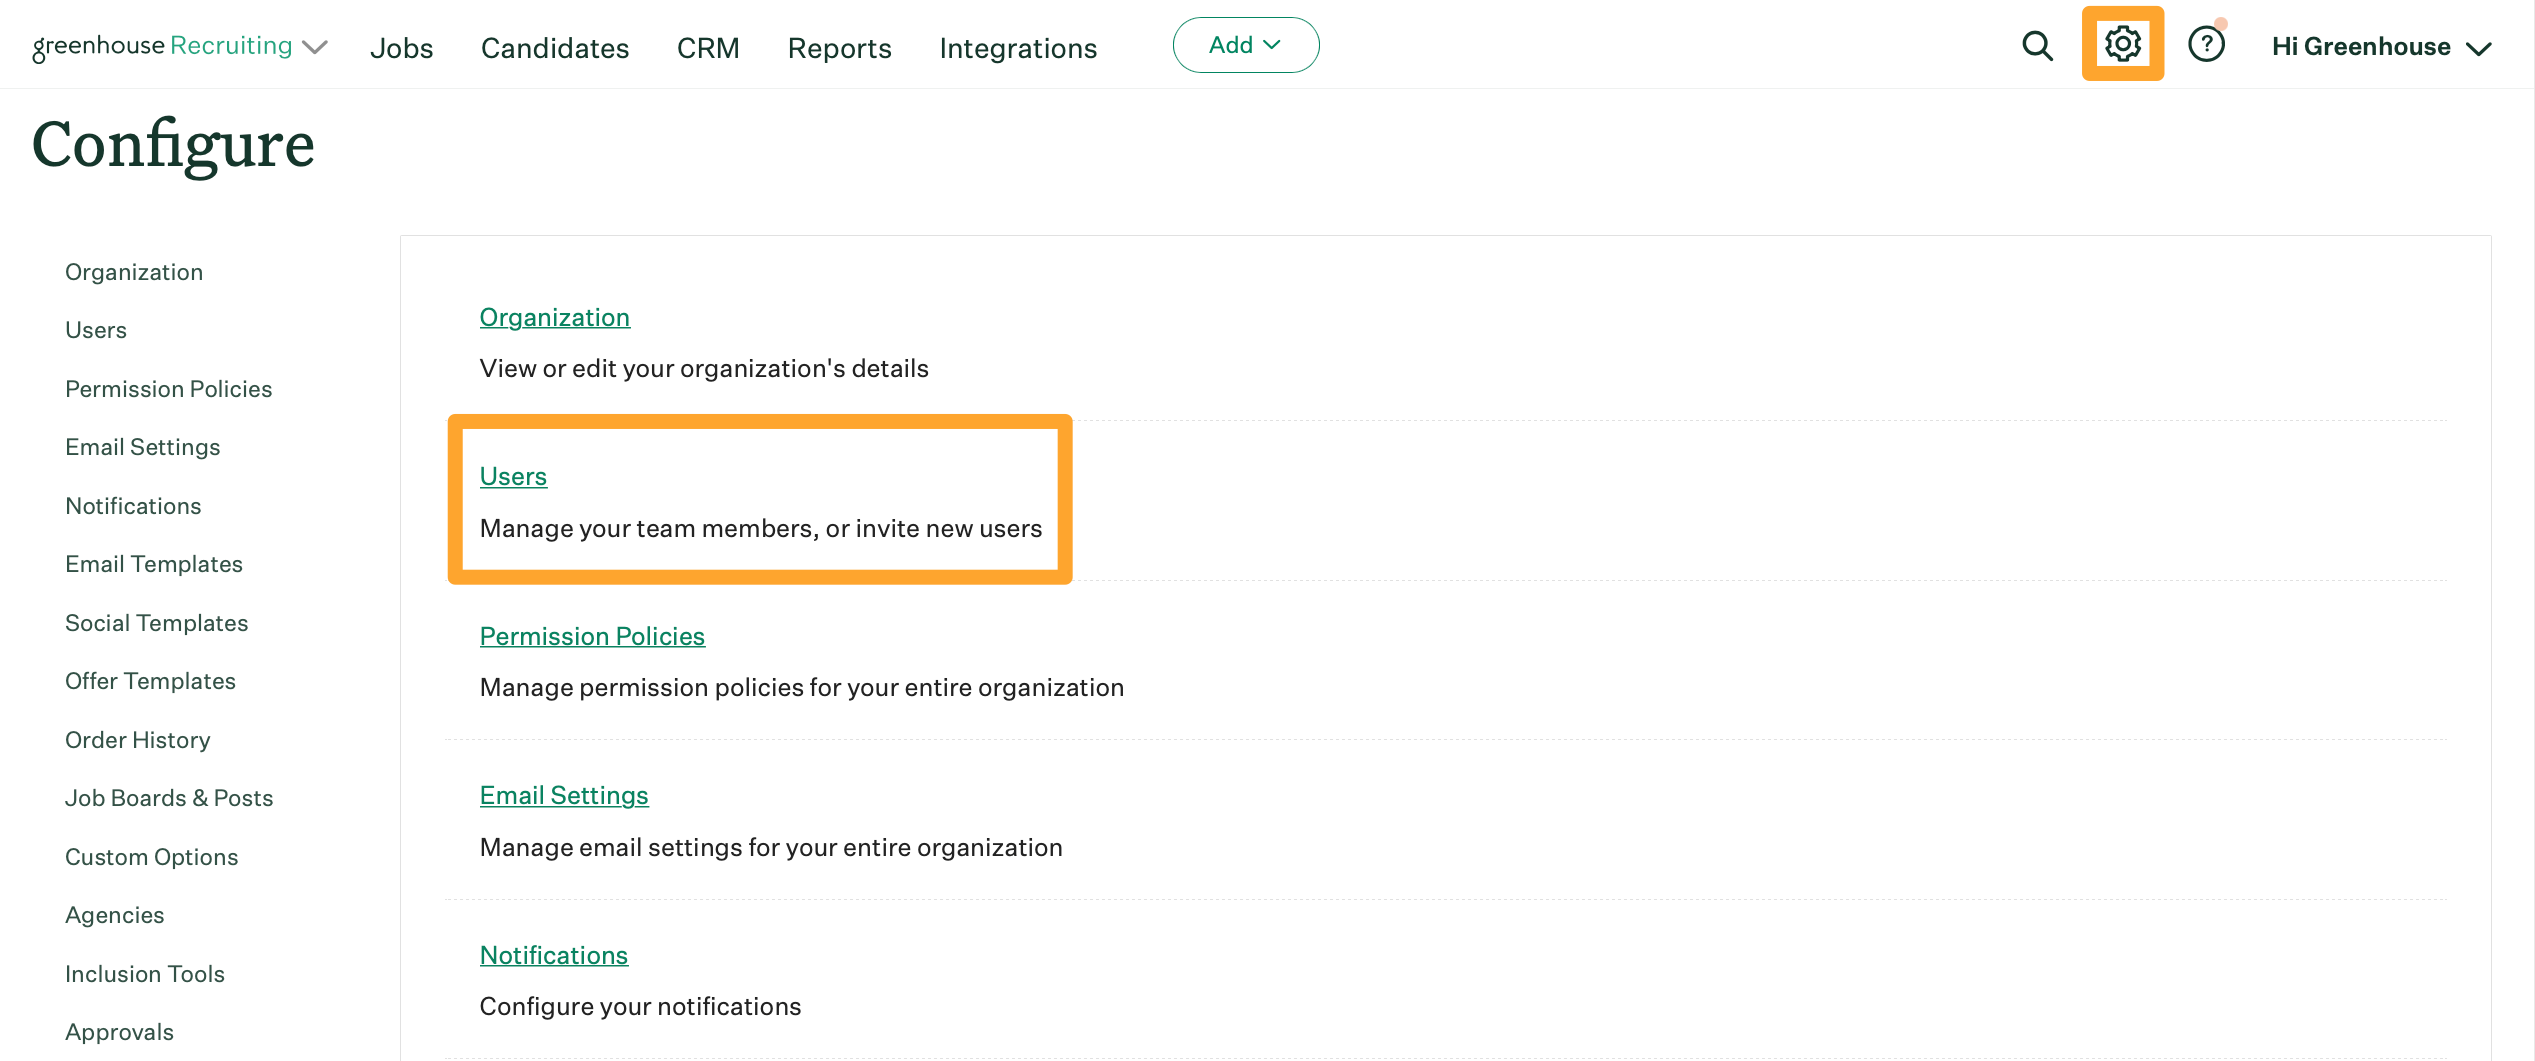Navigate to the CRM section
The image size is (2535, 1061).
pos(708,48)
